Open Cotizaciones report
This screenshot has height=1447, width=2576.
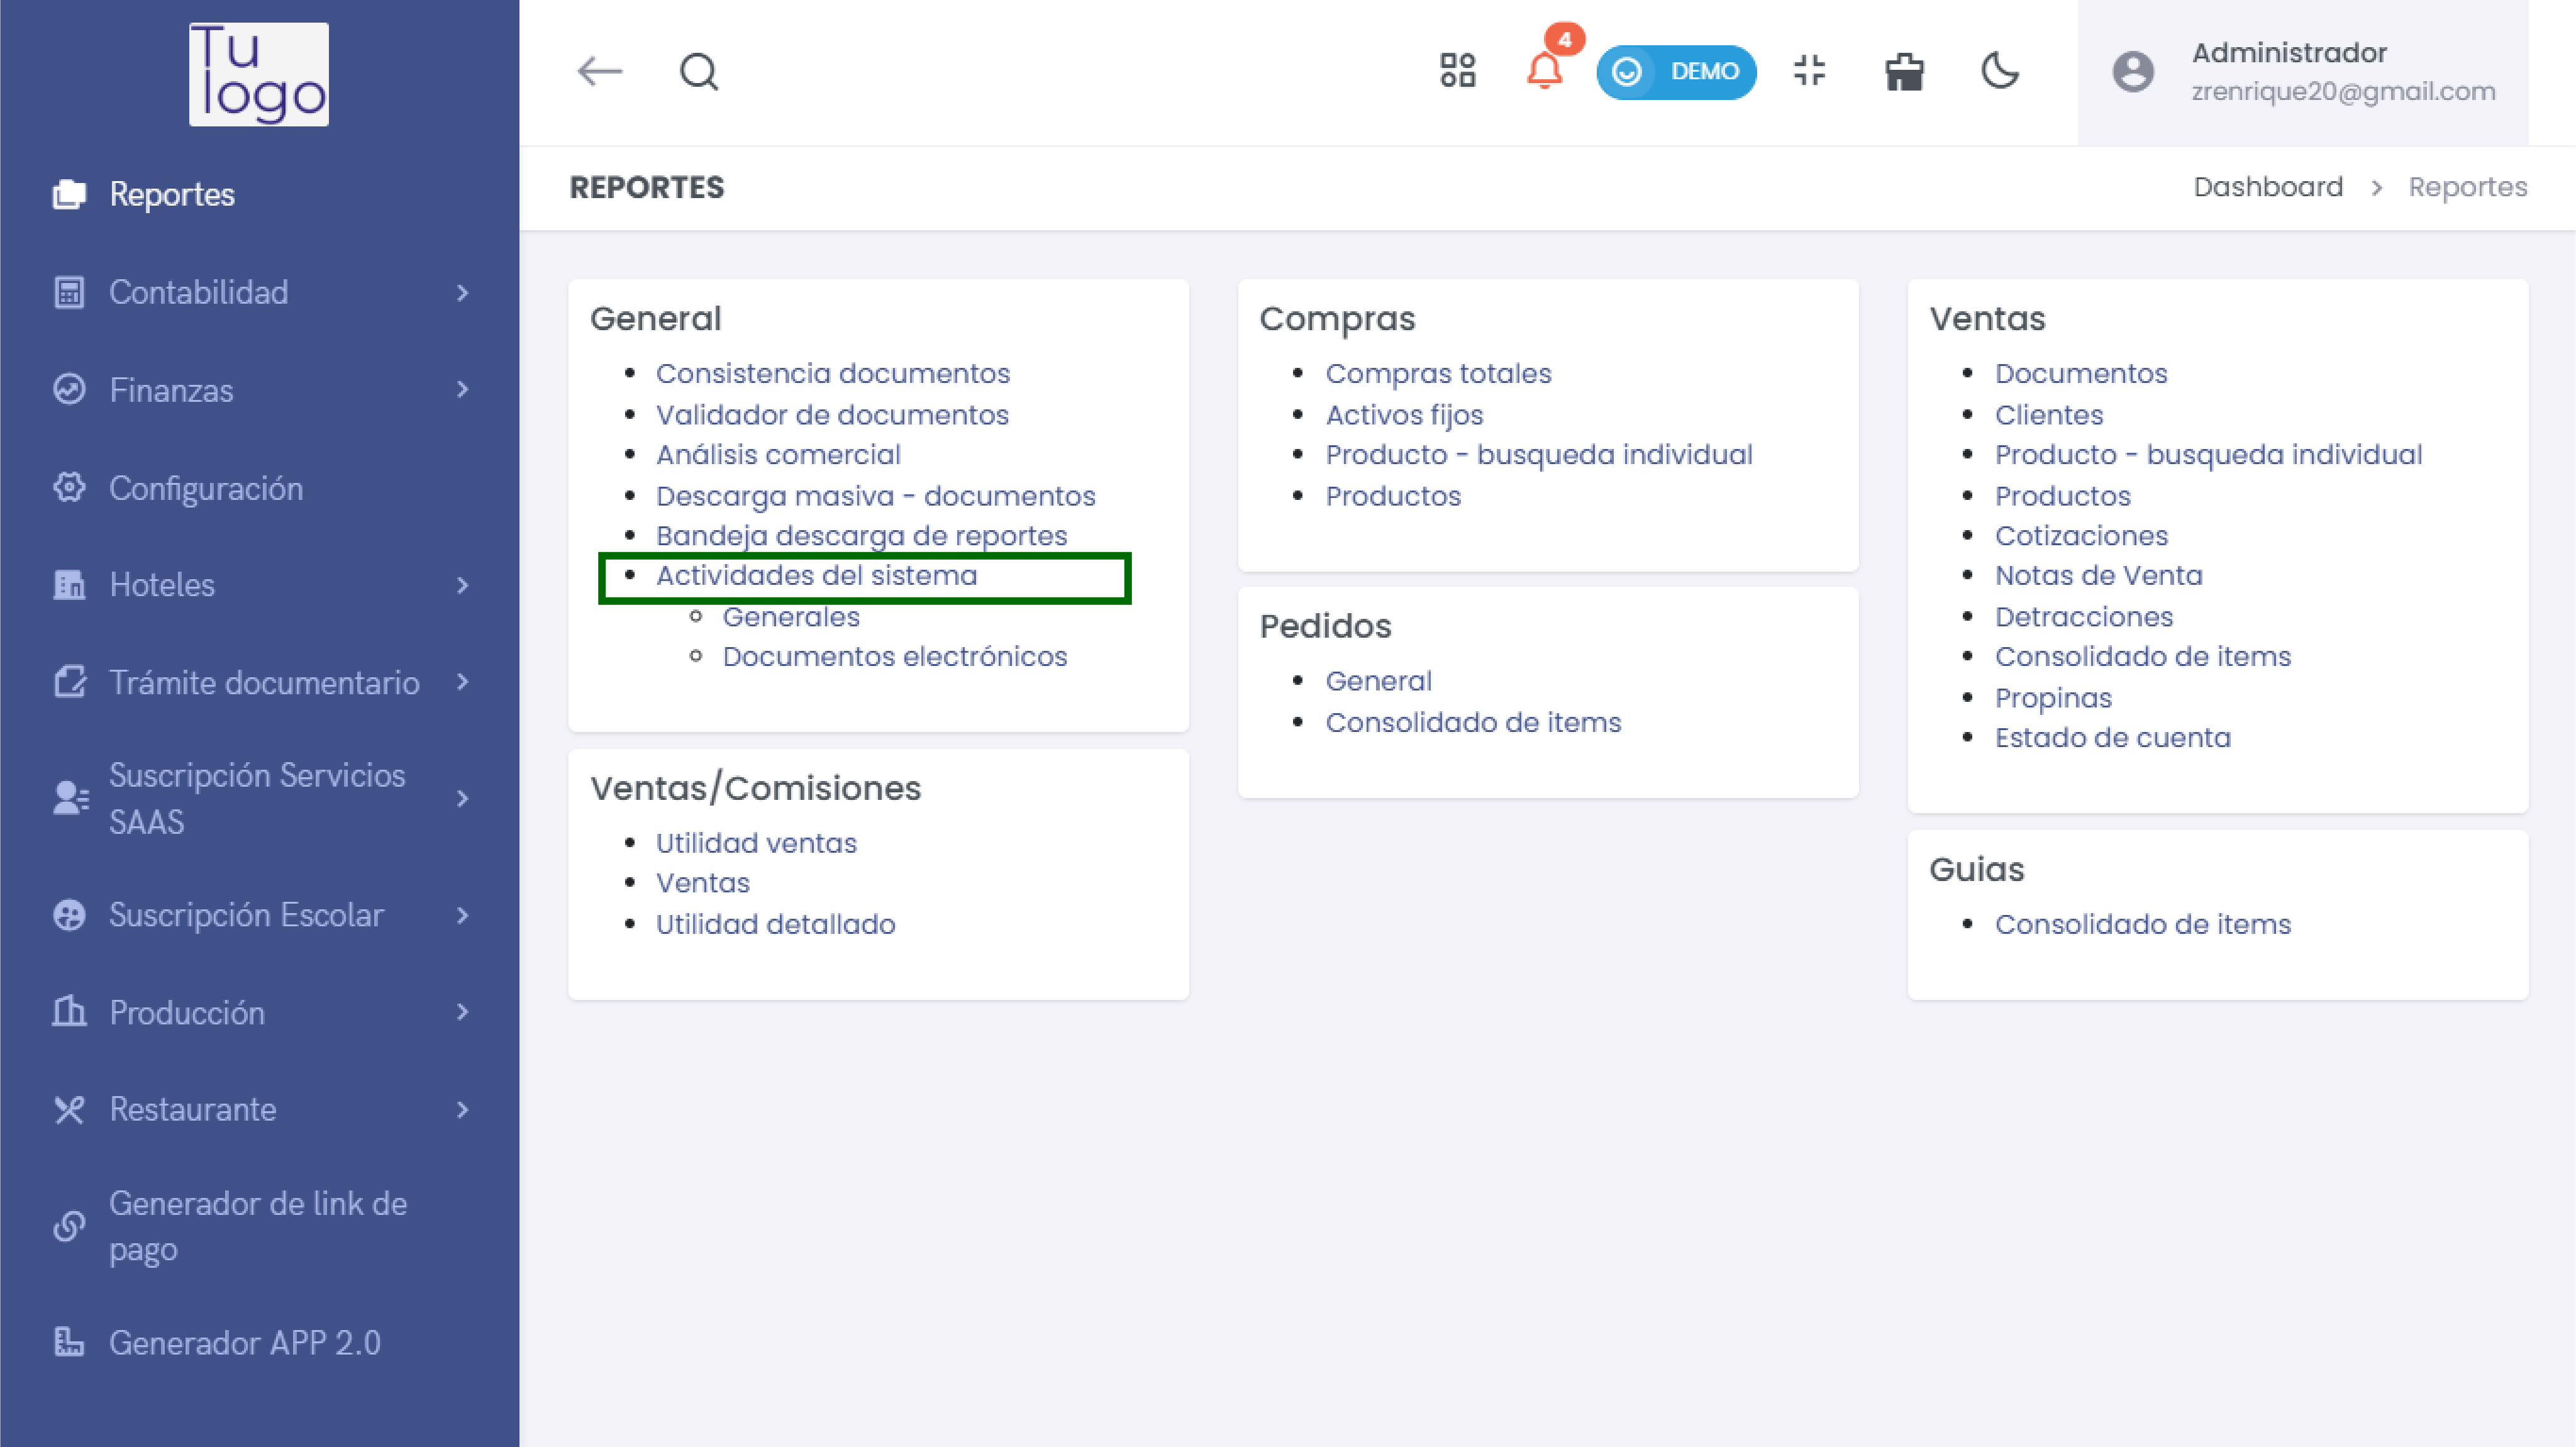click(2081, 536)
